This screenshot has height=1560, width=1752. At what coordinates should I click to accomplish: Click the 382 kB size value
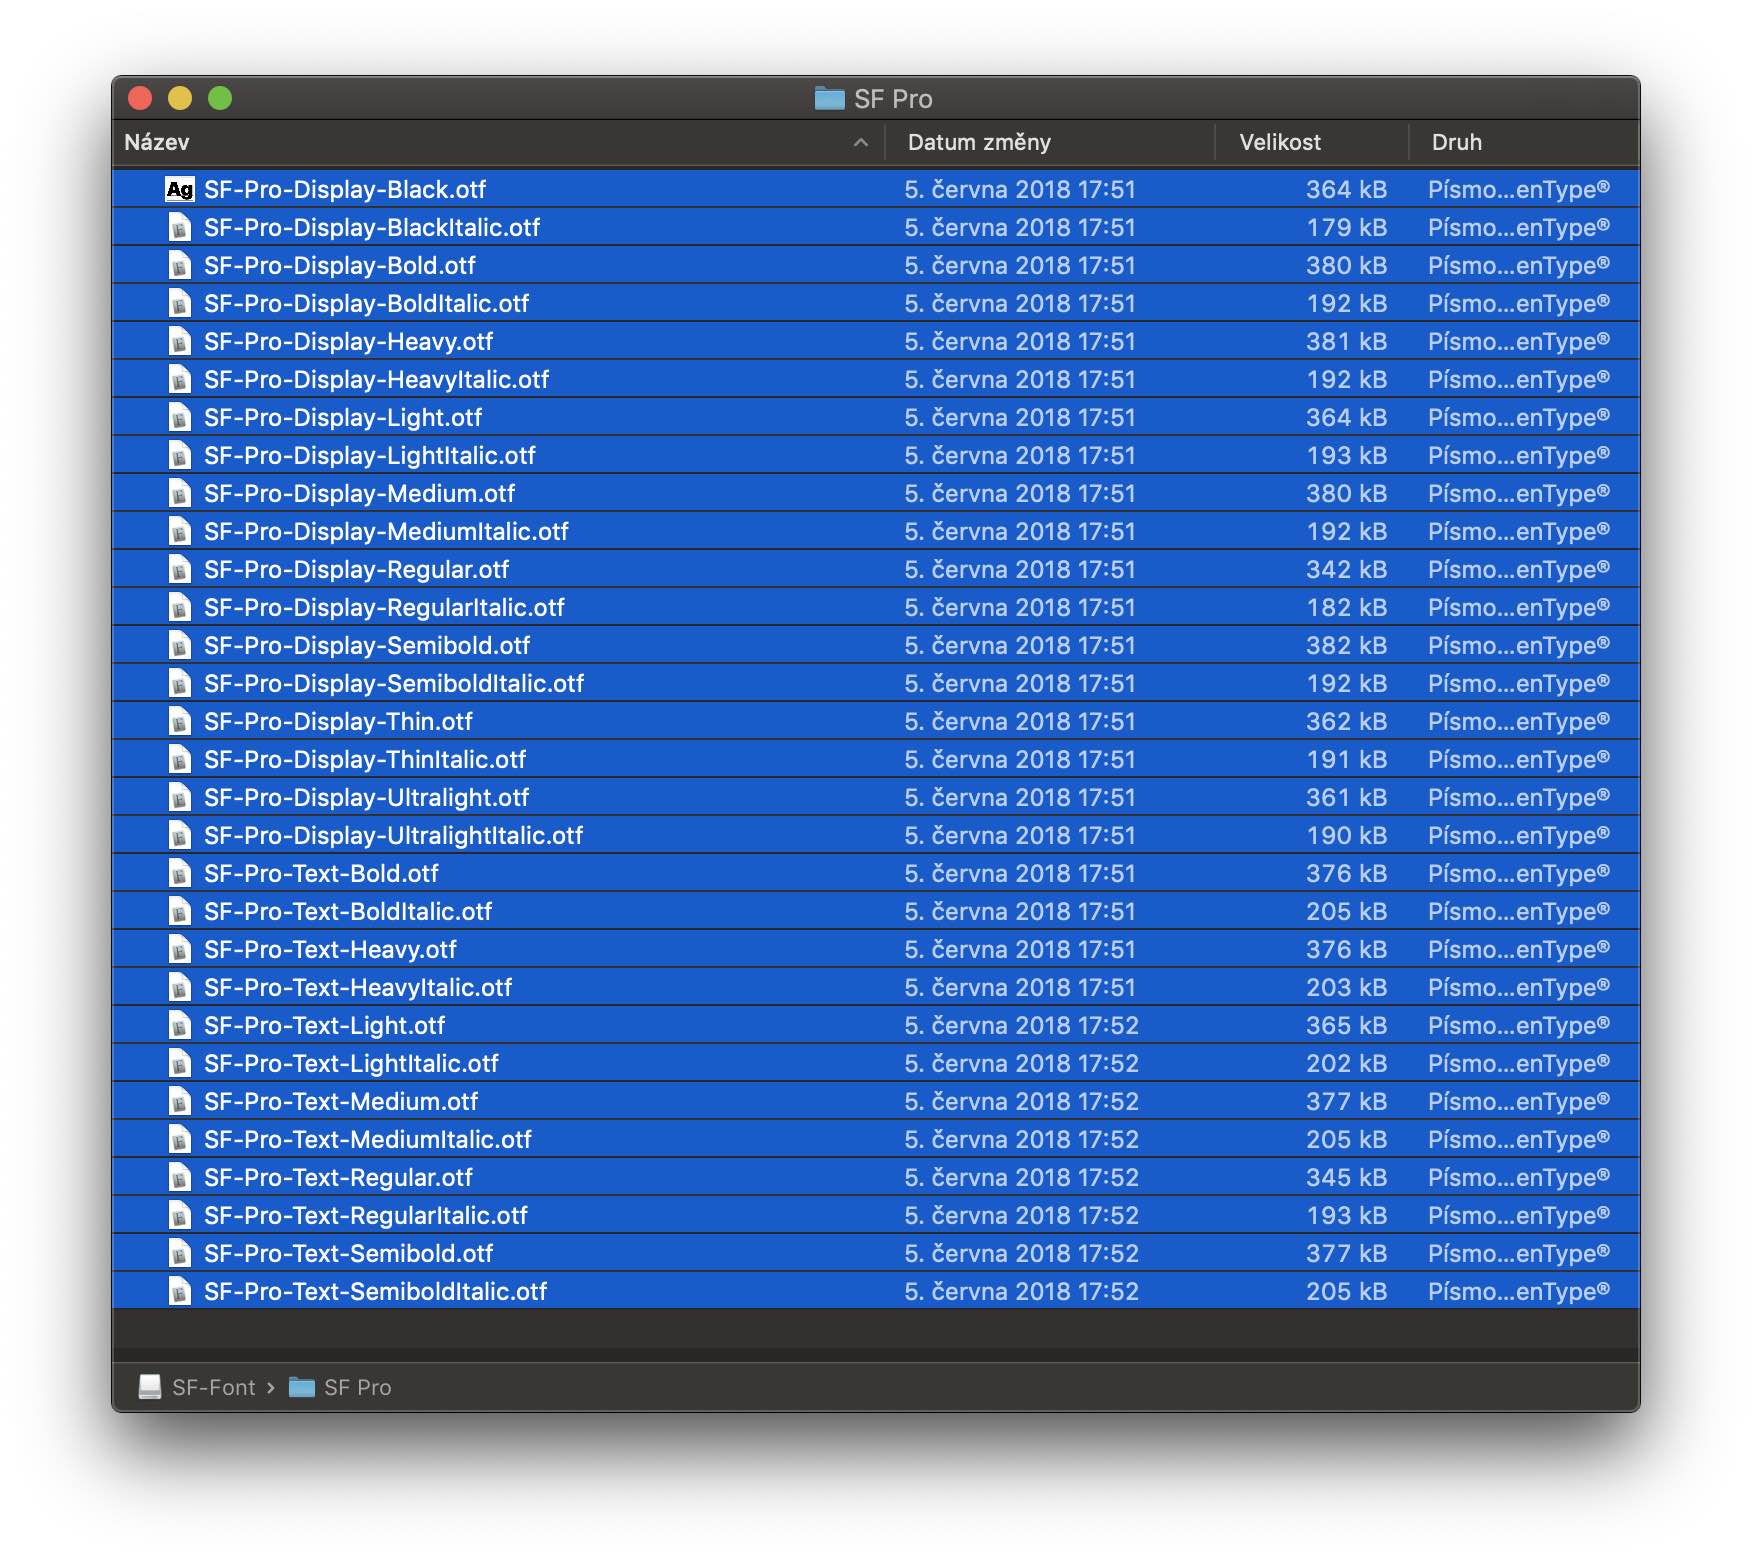click(x=1346, y=645)
